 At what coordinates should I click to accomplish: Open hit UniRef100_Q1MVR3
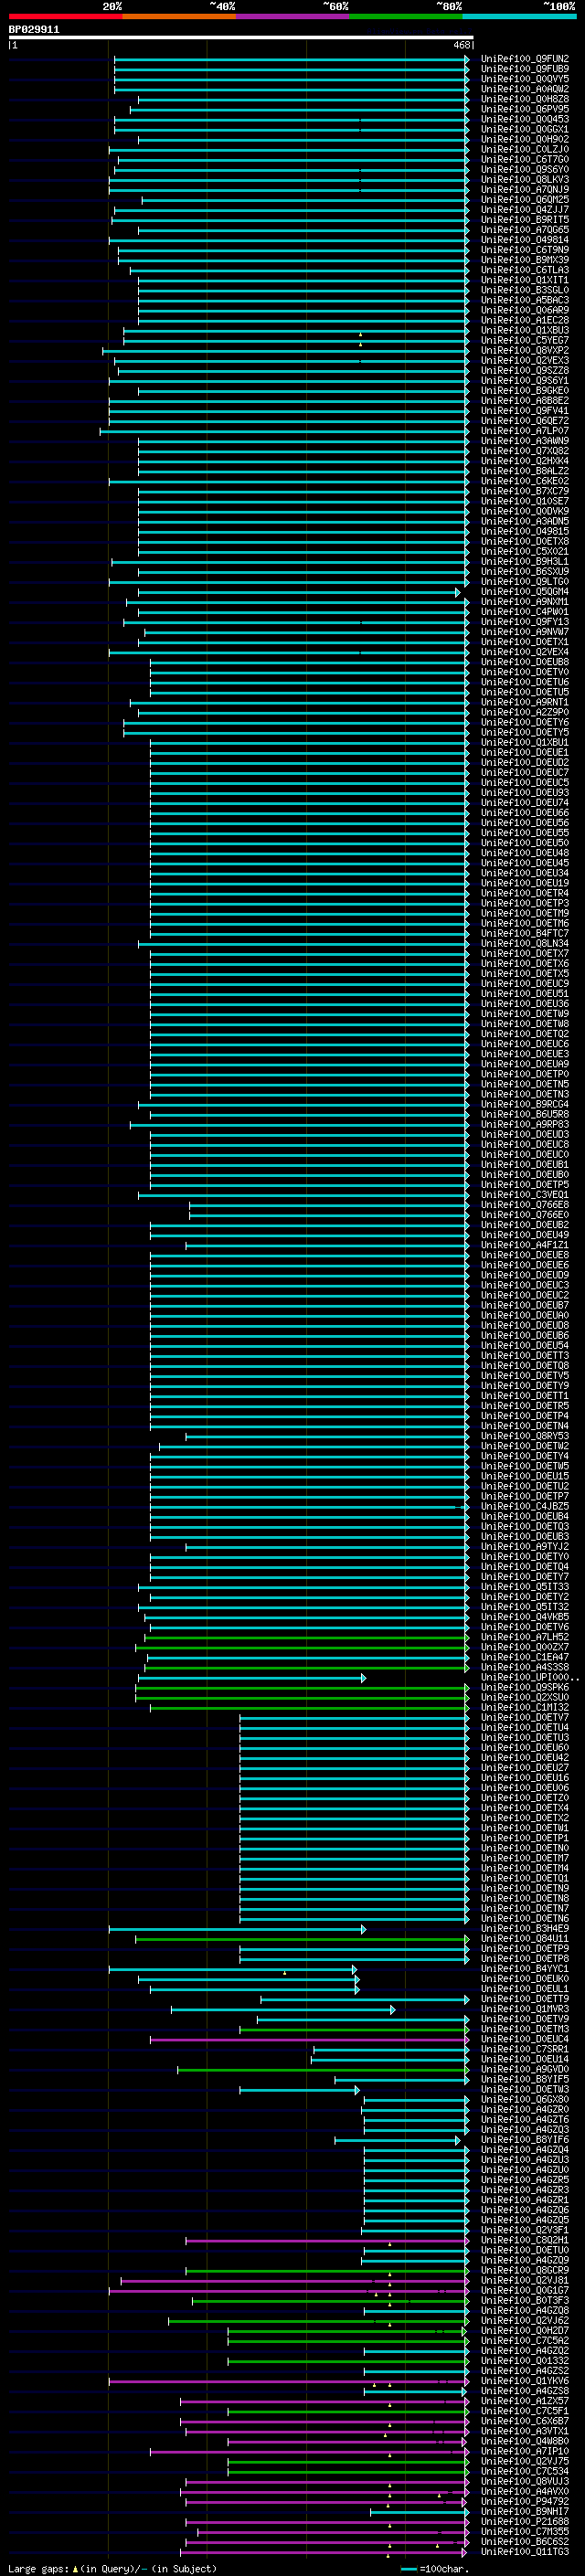tap(525, 2008)
